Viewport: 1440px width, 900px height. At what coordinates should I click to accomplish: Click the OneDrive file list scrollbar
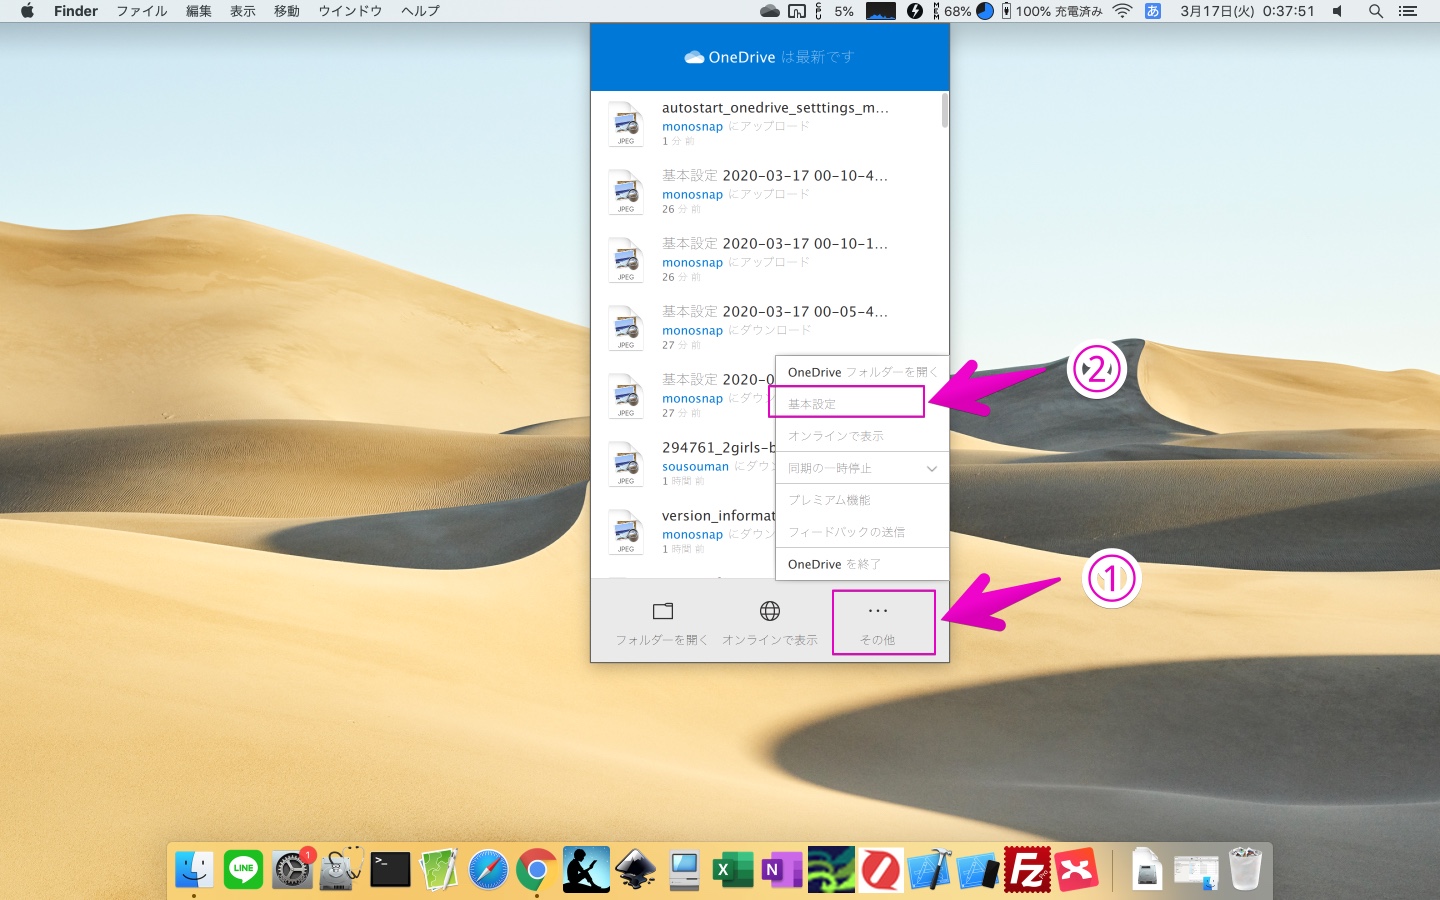pos(944,110)
